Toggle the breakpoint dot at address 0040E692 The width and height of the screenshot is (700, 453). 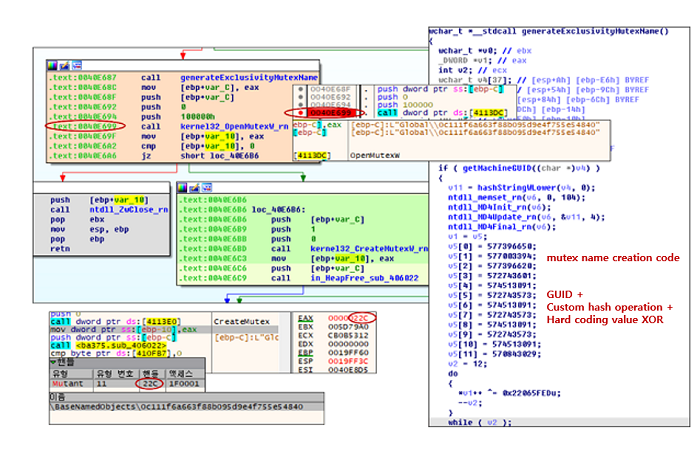point(300,97)
